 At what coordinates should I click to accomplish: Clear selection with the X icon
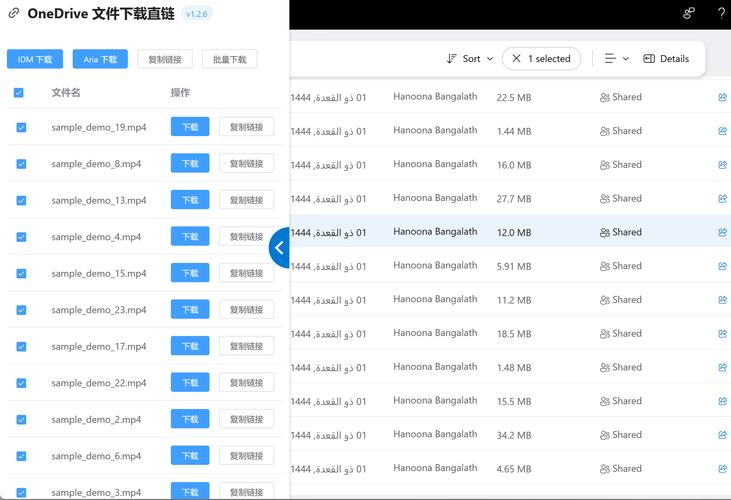[x=516, y=59]
